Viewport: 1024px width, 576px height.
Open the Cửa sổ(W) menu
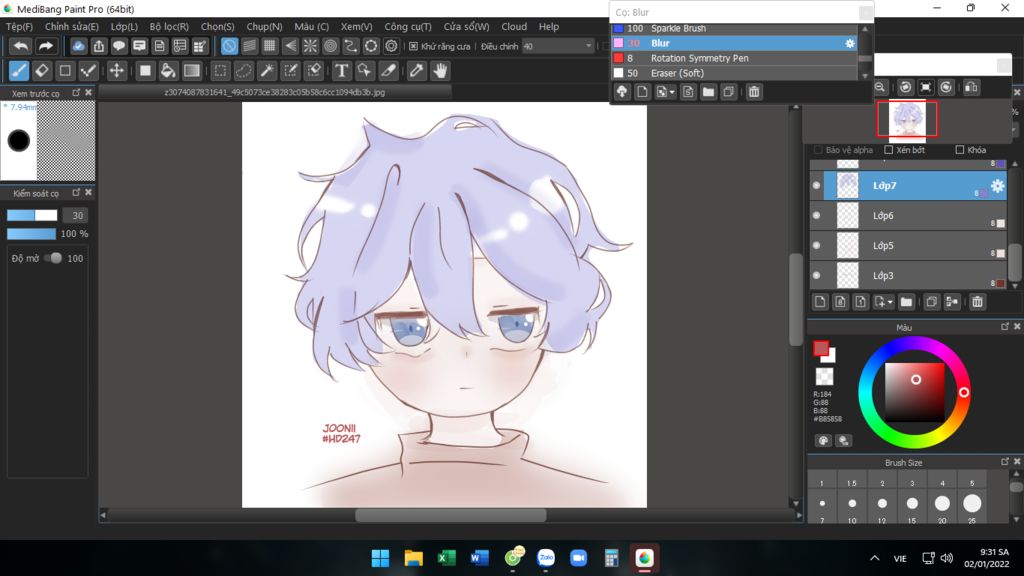click(466, 27)
